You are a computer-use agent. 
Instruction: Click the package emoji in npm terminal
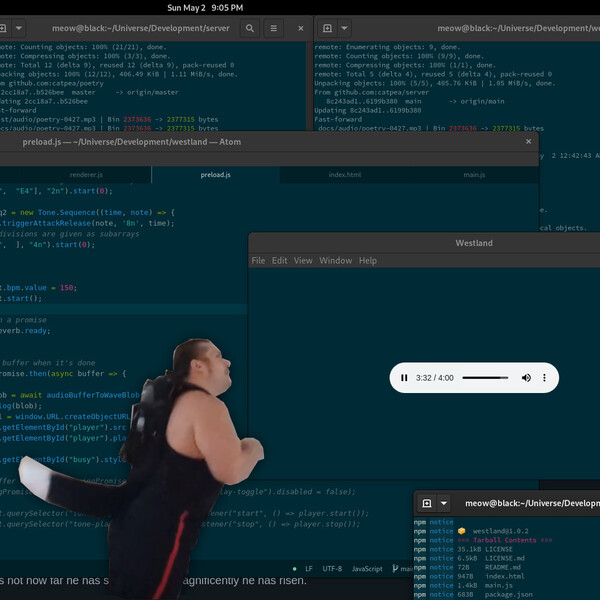coord(461,531)
